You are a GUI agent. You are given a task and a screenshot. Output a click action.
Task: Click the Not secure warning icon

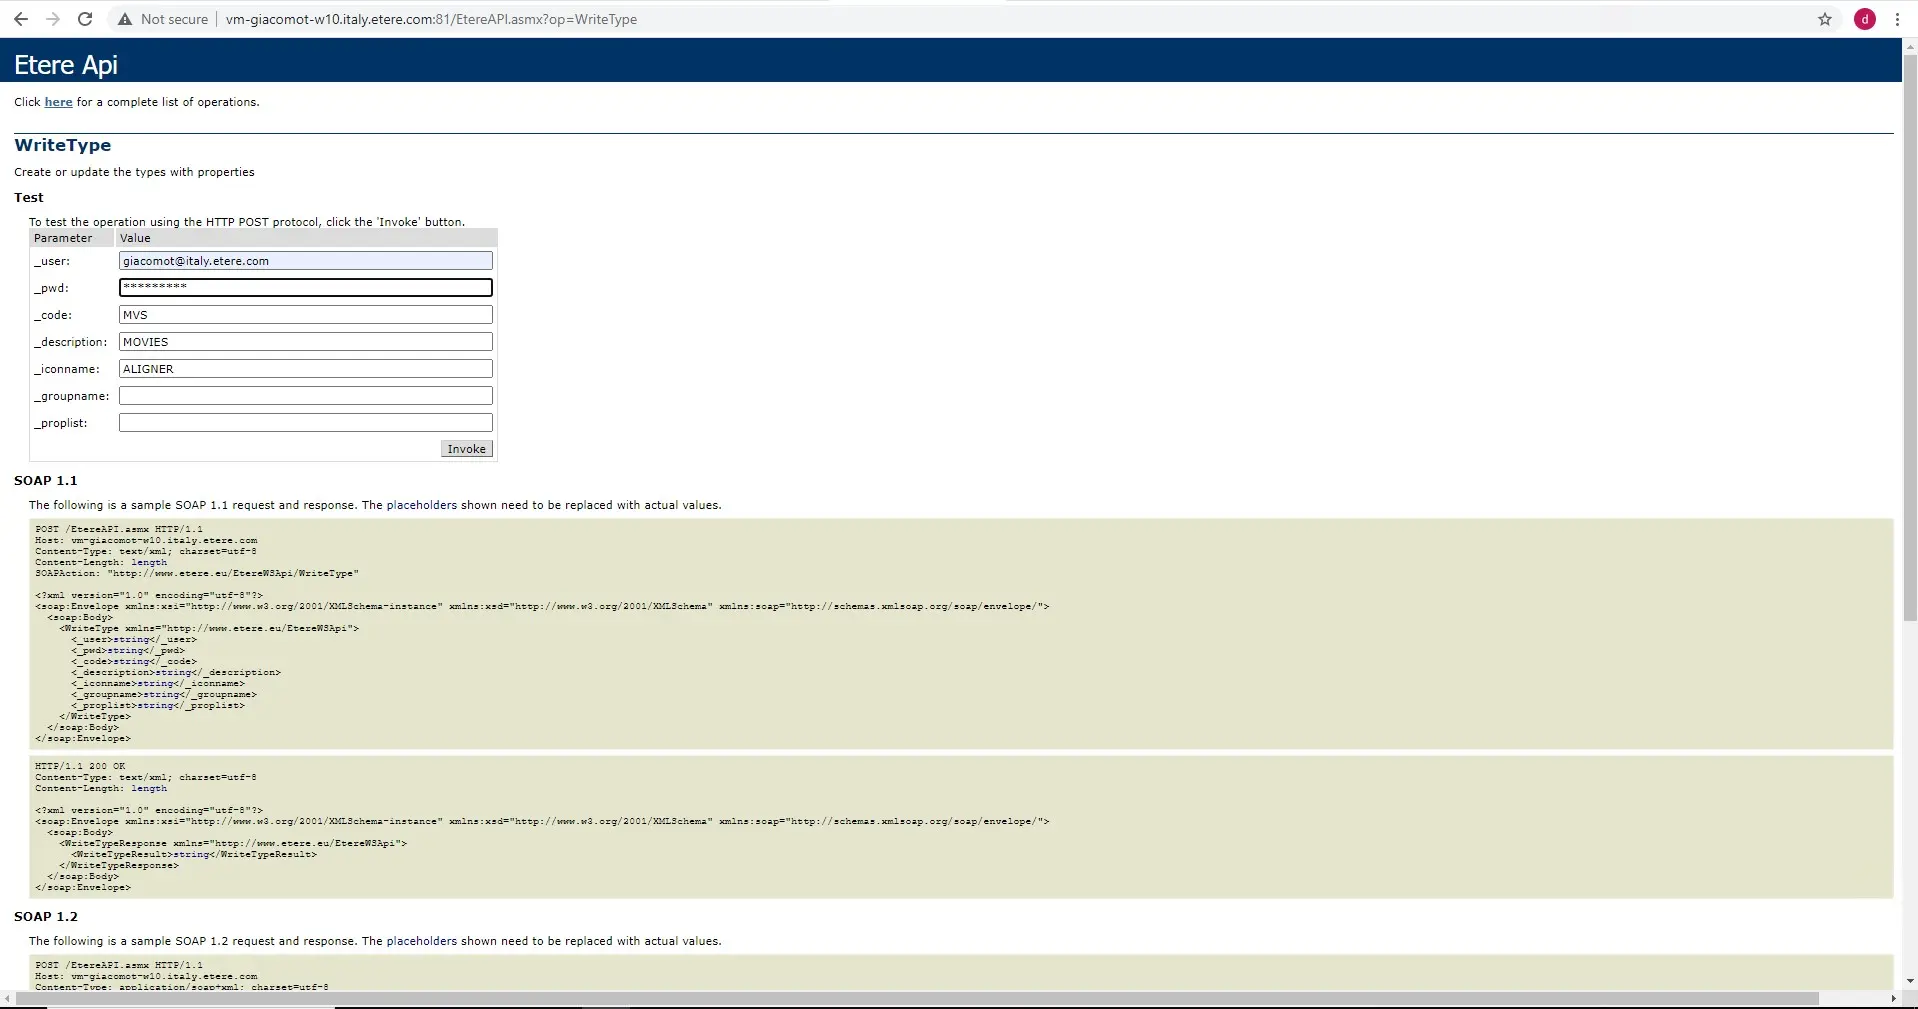click(125, 19)
